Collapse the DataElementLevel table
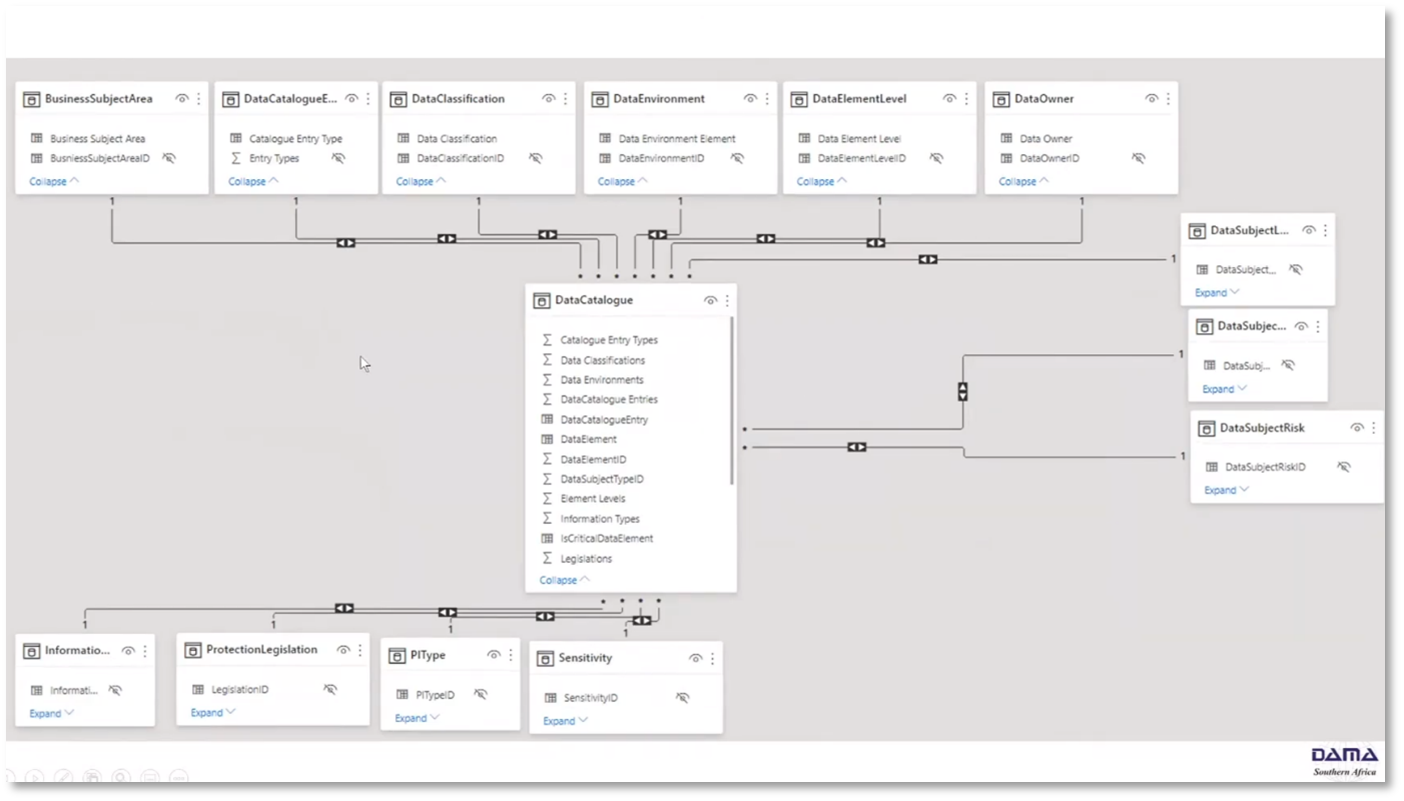 pyautogui.click(x=822, y=181)
